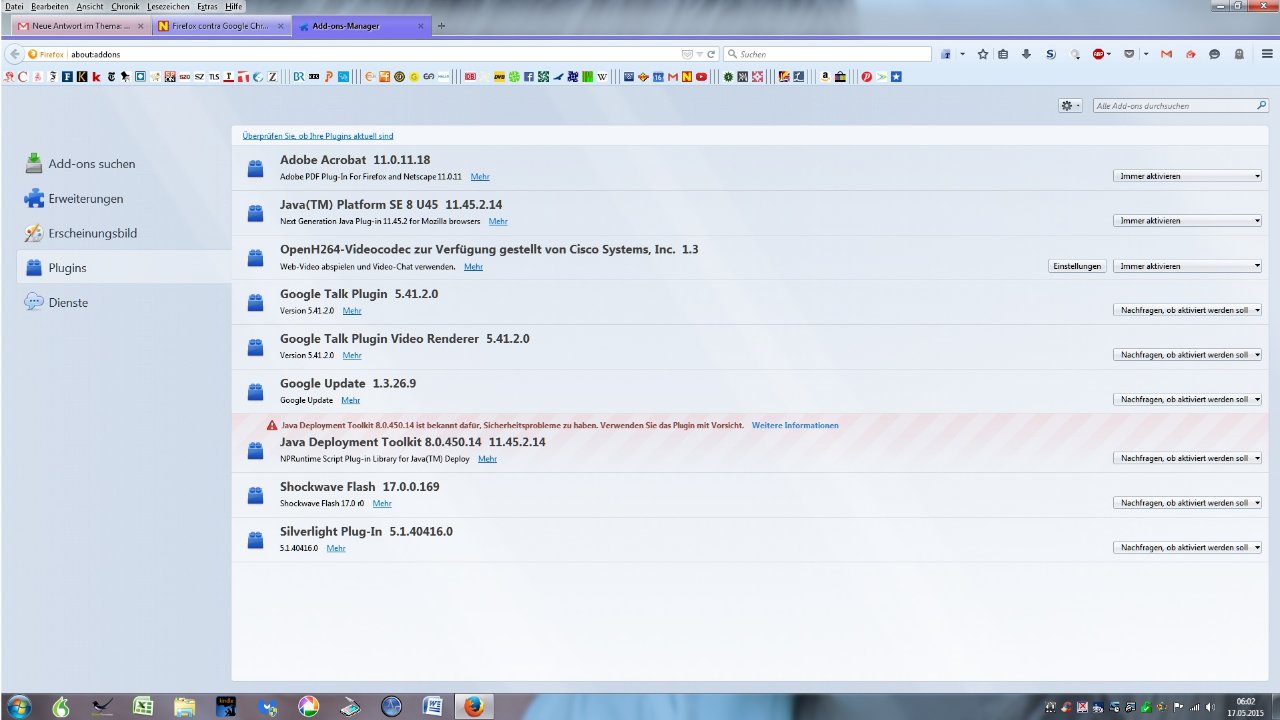
Task: Select Erscheinungsbild in sidebar
Action: tap(92, 233)
